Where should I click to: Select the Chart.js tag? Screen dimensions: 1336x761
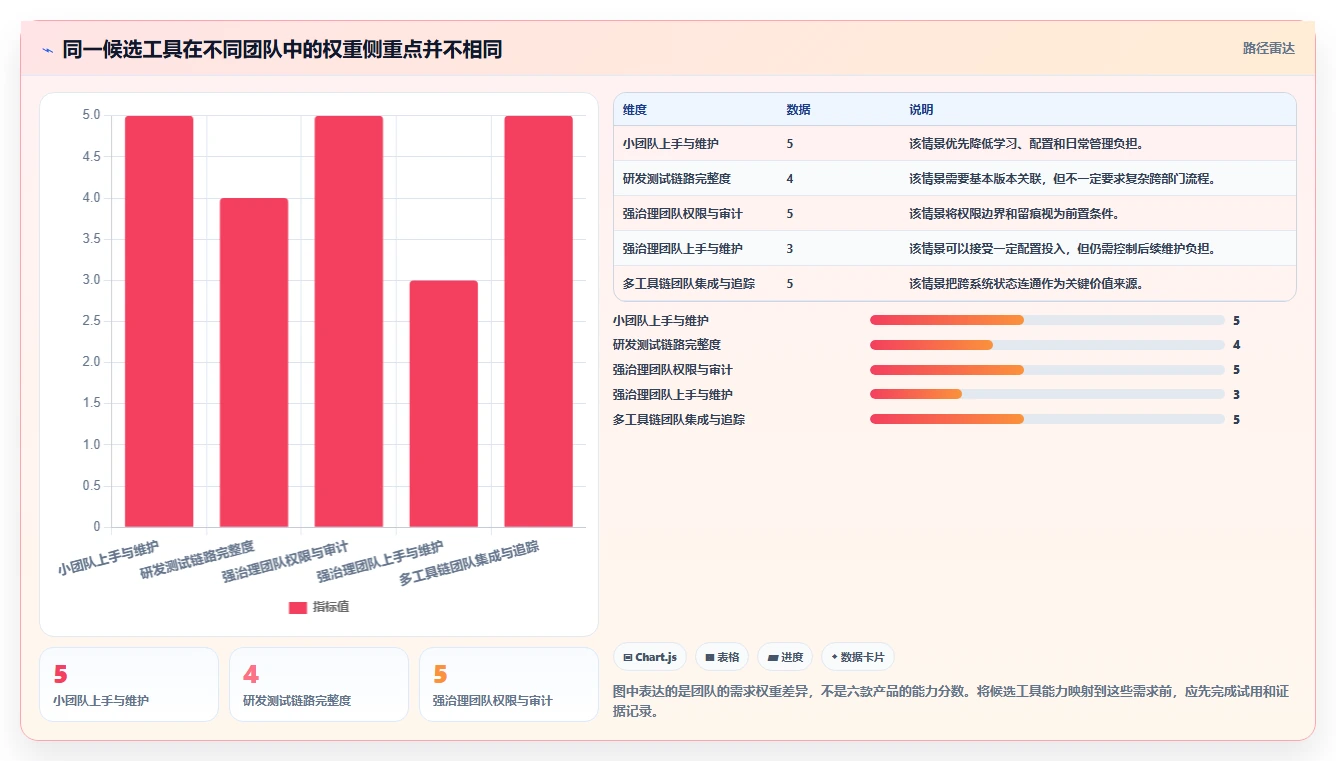click(x=650, y=657)
